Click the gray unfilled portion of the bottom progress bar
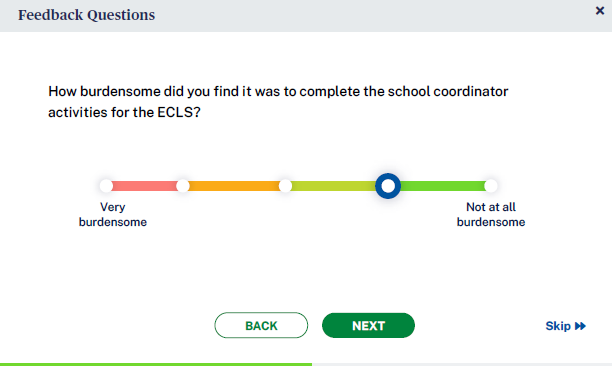This screenshot has width=612, height=366. point(462,364)
